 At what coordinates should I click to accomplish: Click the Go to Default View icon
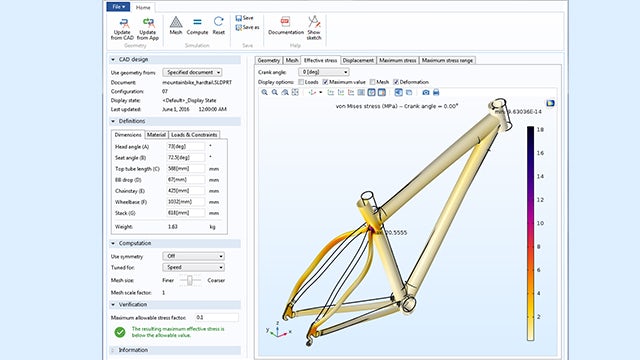(x=312, y=93)
